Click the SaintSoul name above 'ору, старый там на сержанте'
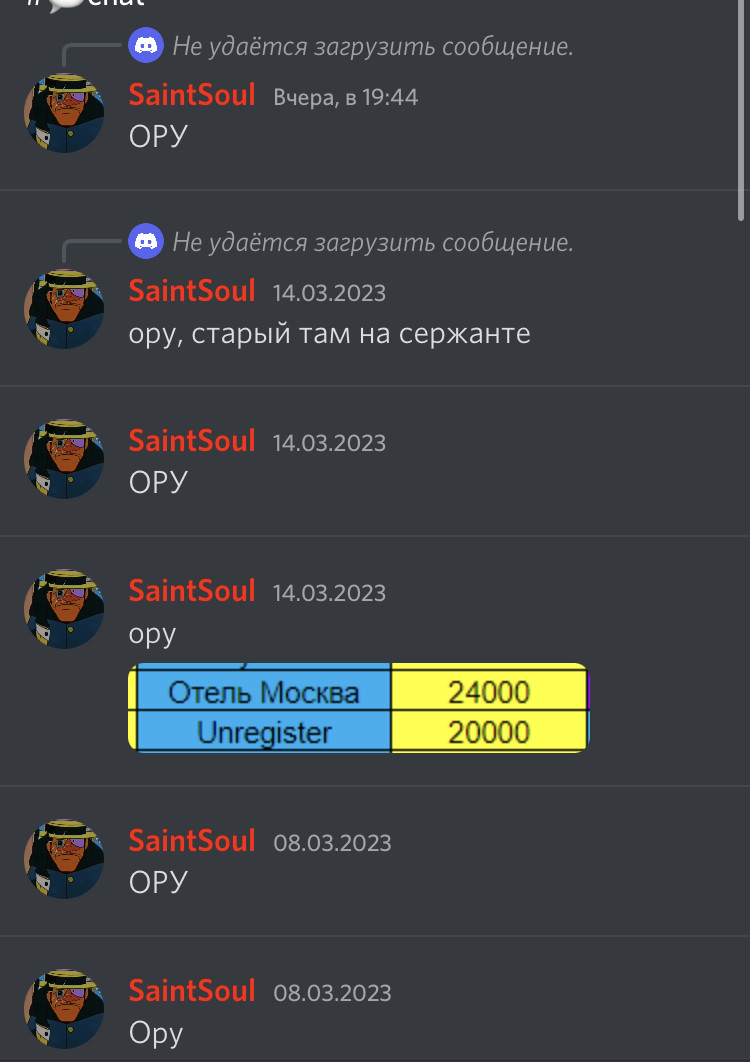Viewport: 750px width, 1062px height. [x=192, y=291]
